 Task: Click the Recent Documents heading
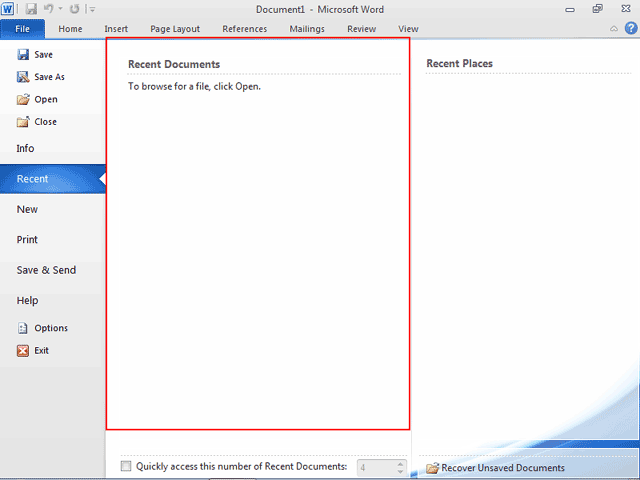pyautogui.click(x=174, y=64)
